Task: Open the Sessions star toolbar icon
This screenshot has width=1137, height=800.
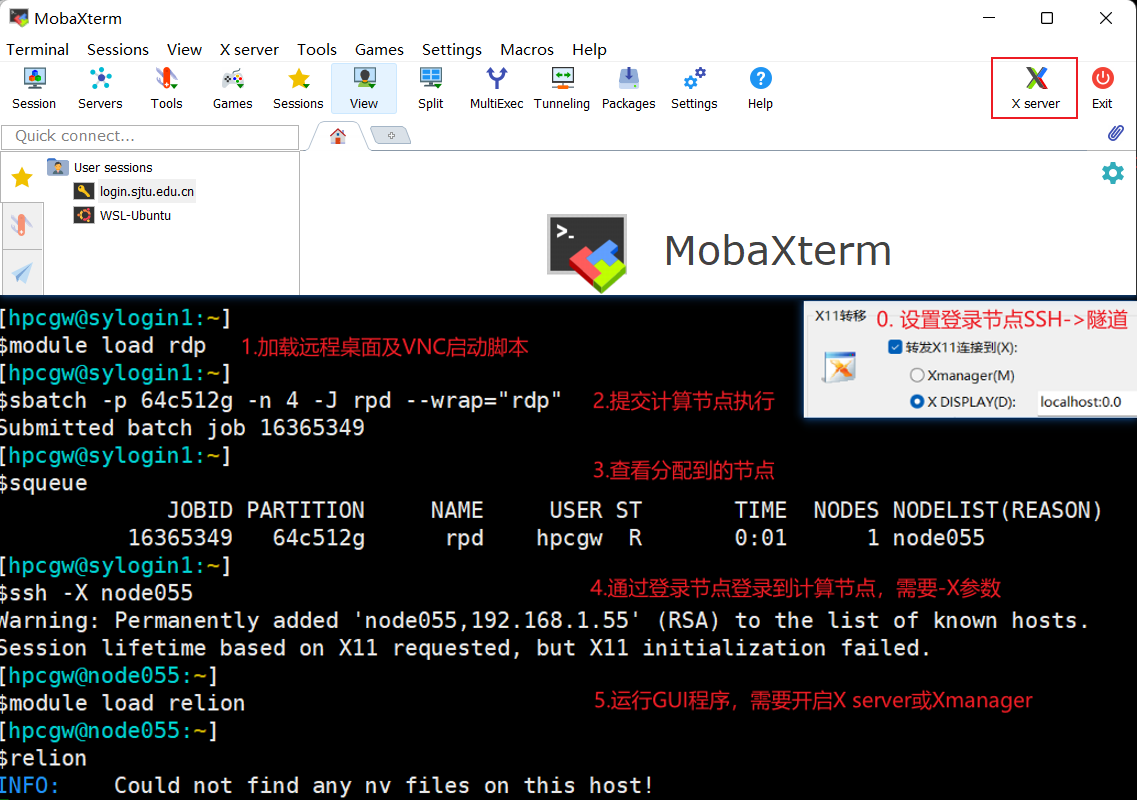Action: tap(298, 88)
